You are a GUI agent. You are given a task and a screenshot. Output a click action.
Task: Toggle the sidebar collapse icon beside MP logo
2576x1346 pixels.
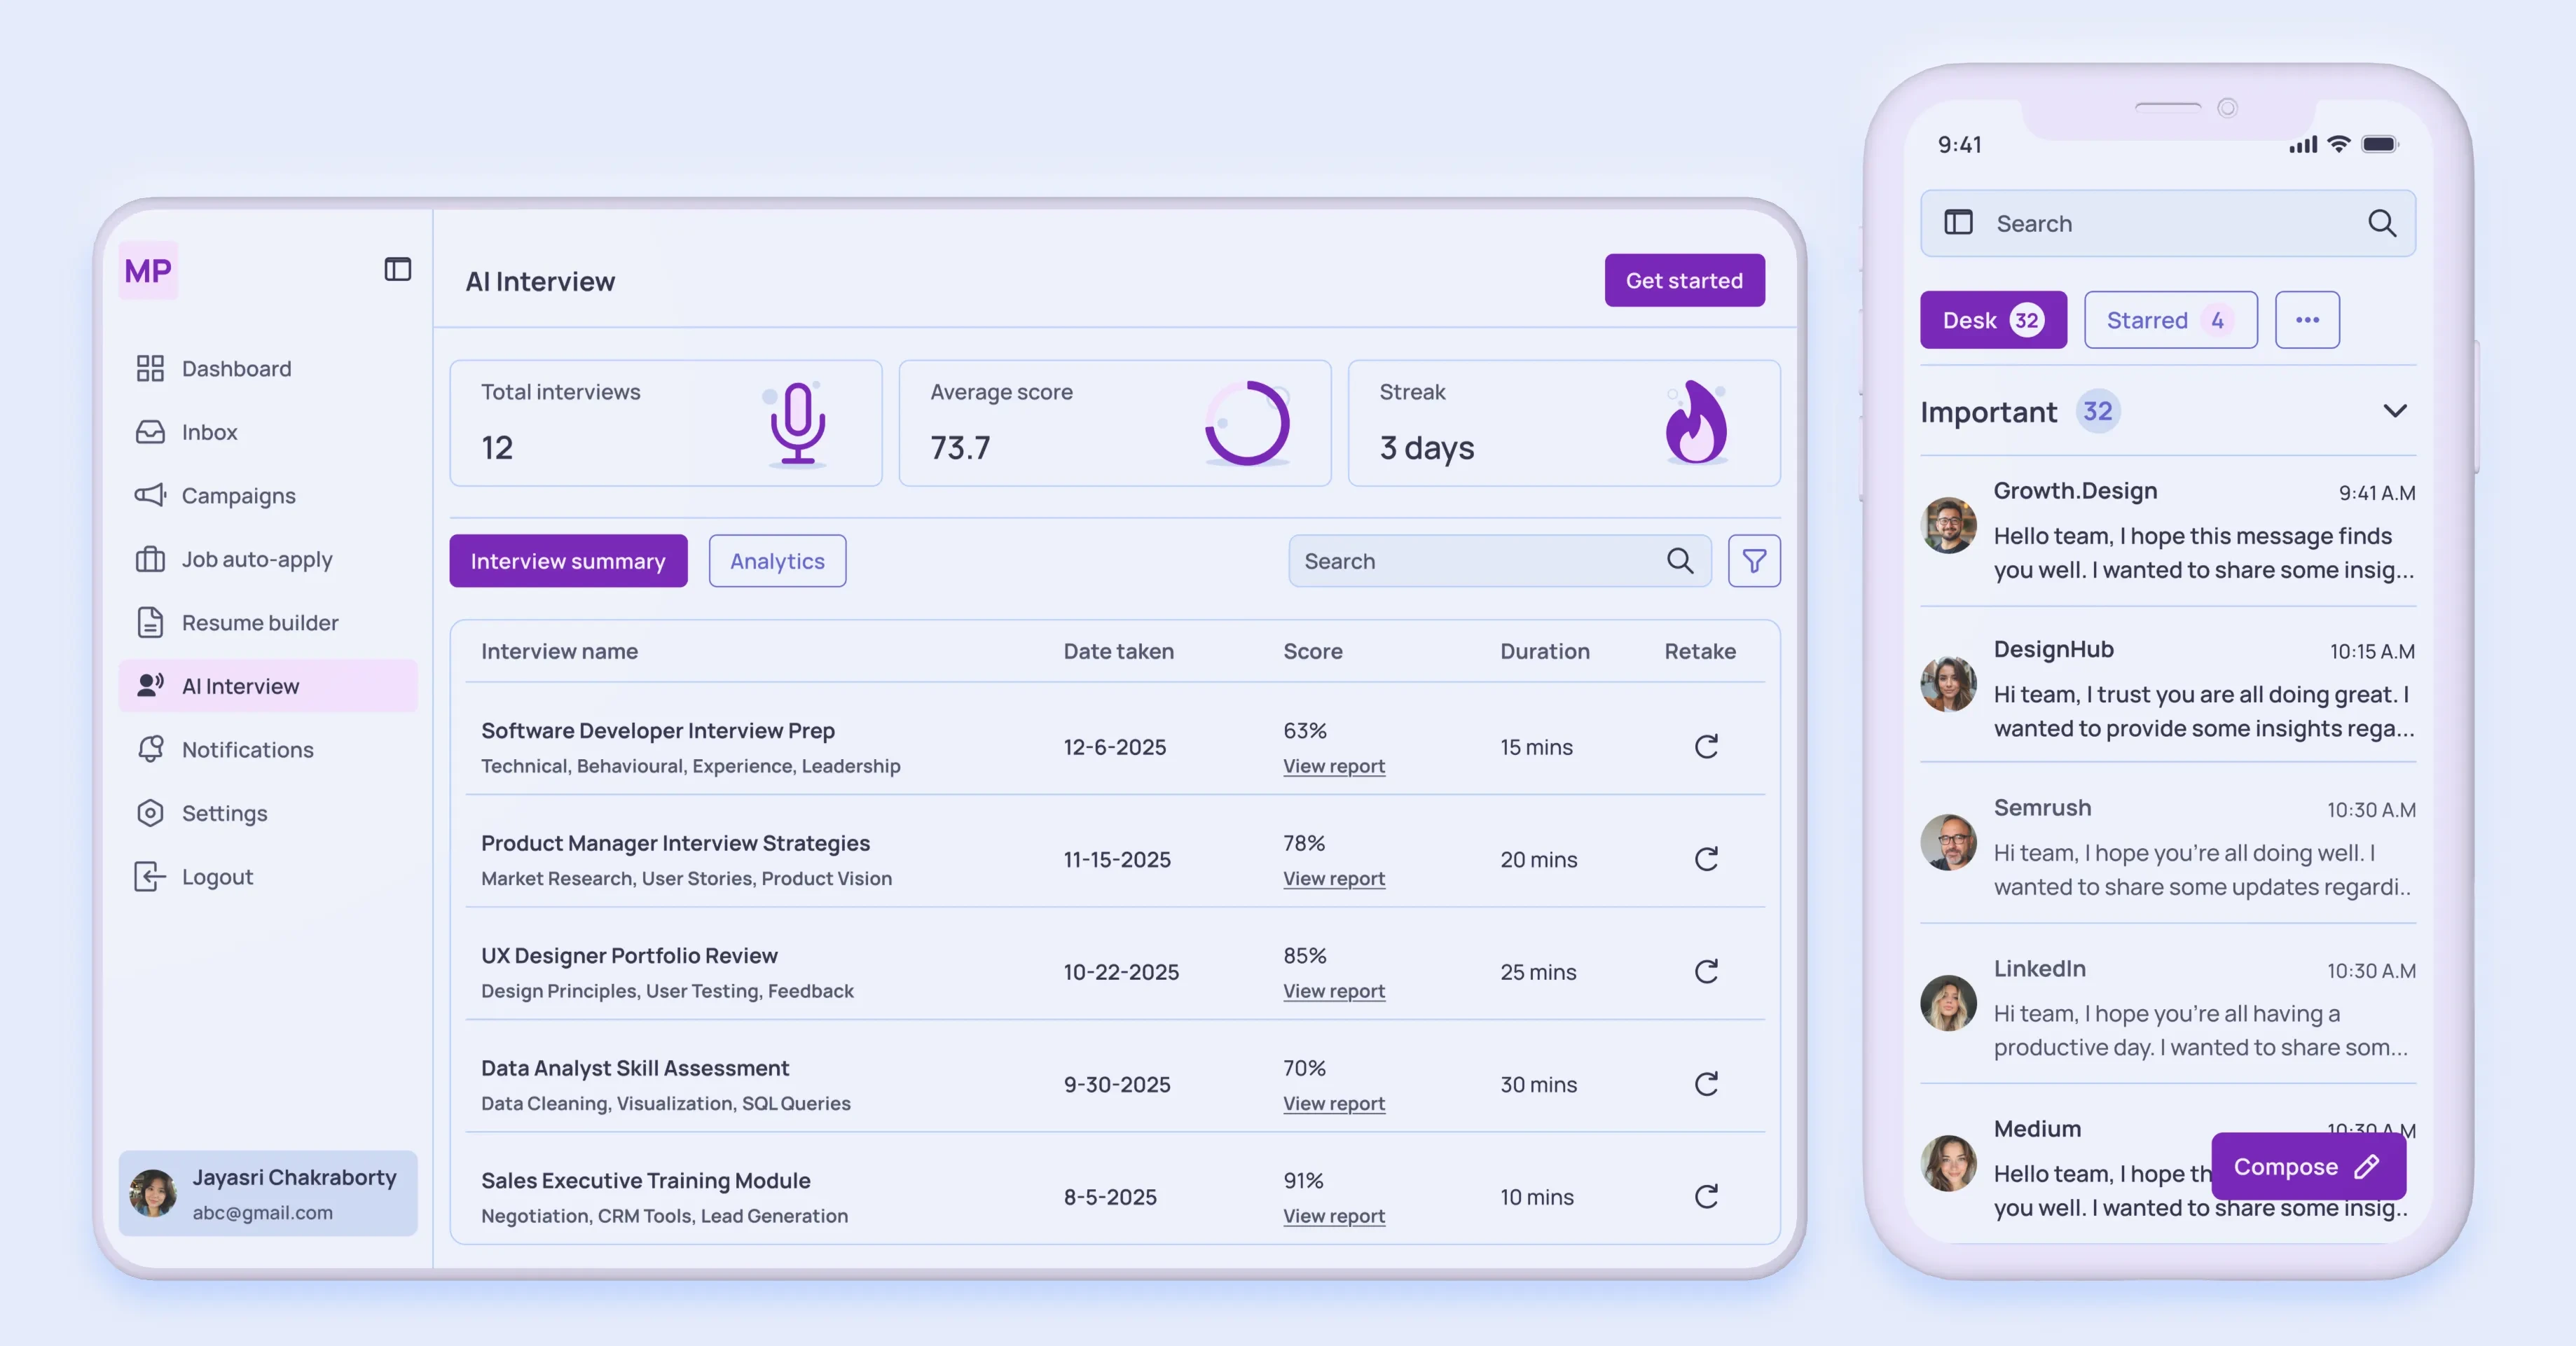[x=397, y=269]
